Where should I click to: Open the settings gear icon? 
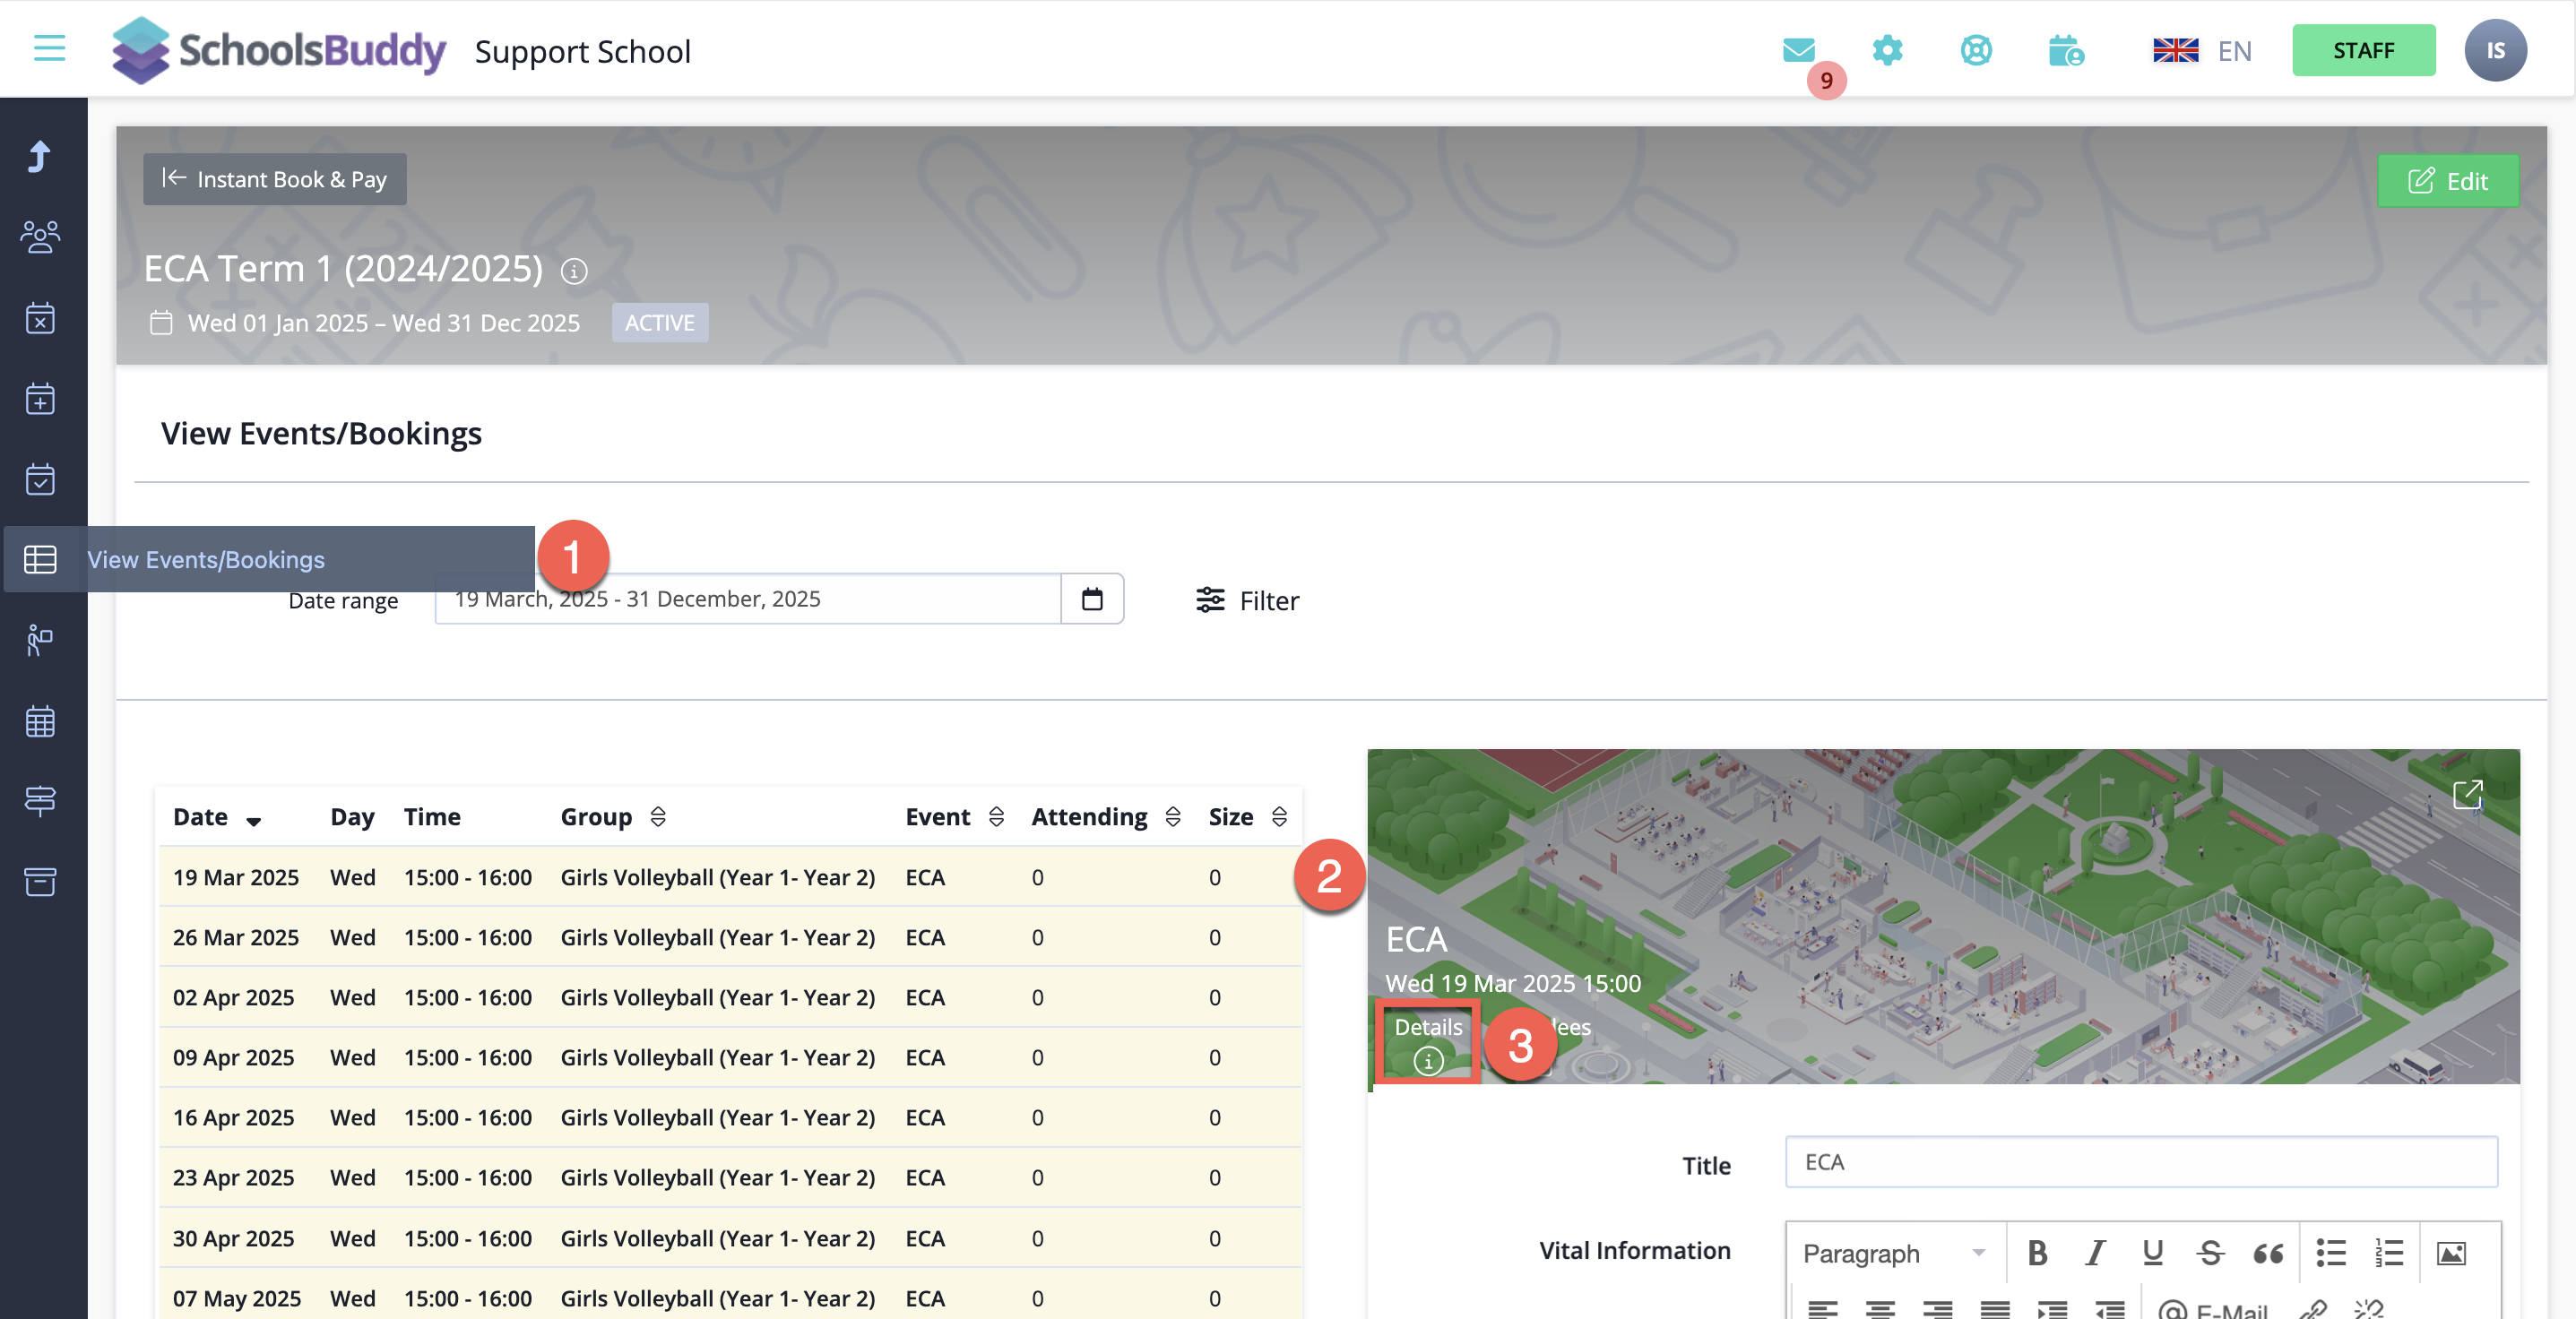click(x=1887, y=49)
